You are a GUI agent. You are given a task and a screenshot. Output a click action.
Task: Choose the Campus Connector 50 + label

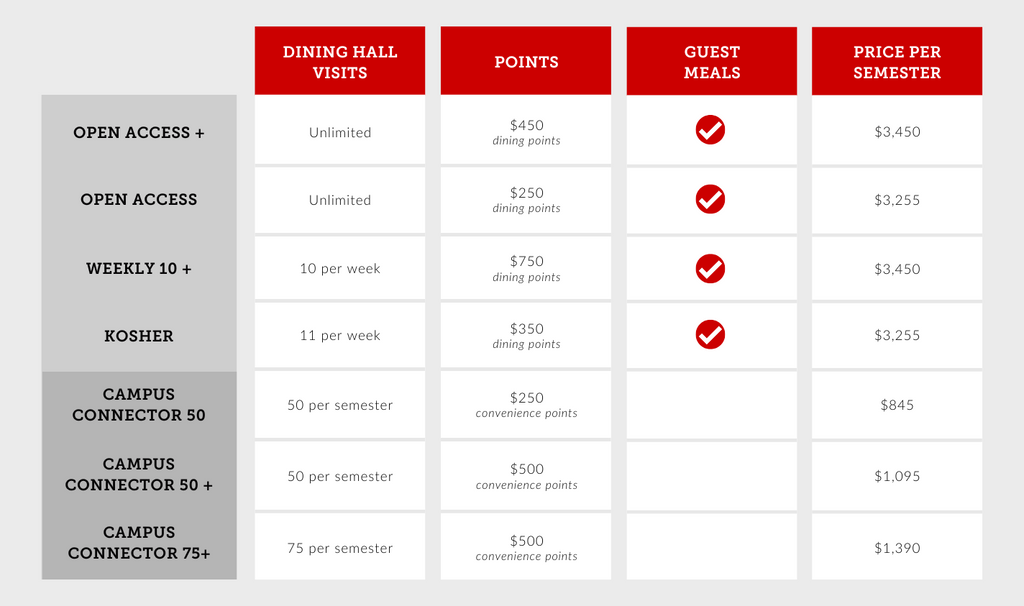139,475
